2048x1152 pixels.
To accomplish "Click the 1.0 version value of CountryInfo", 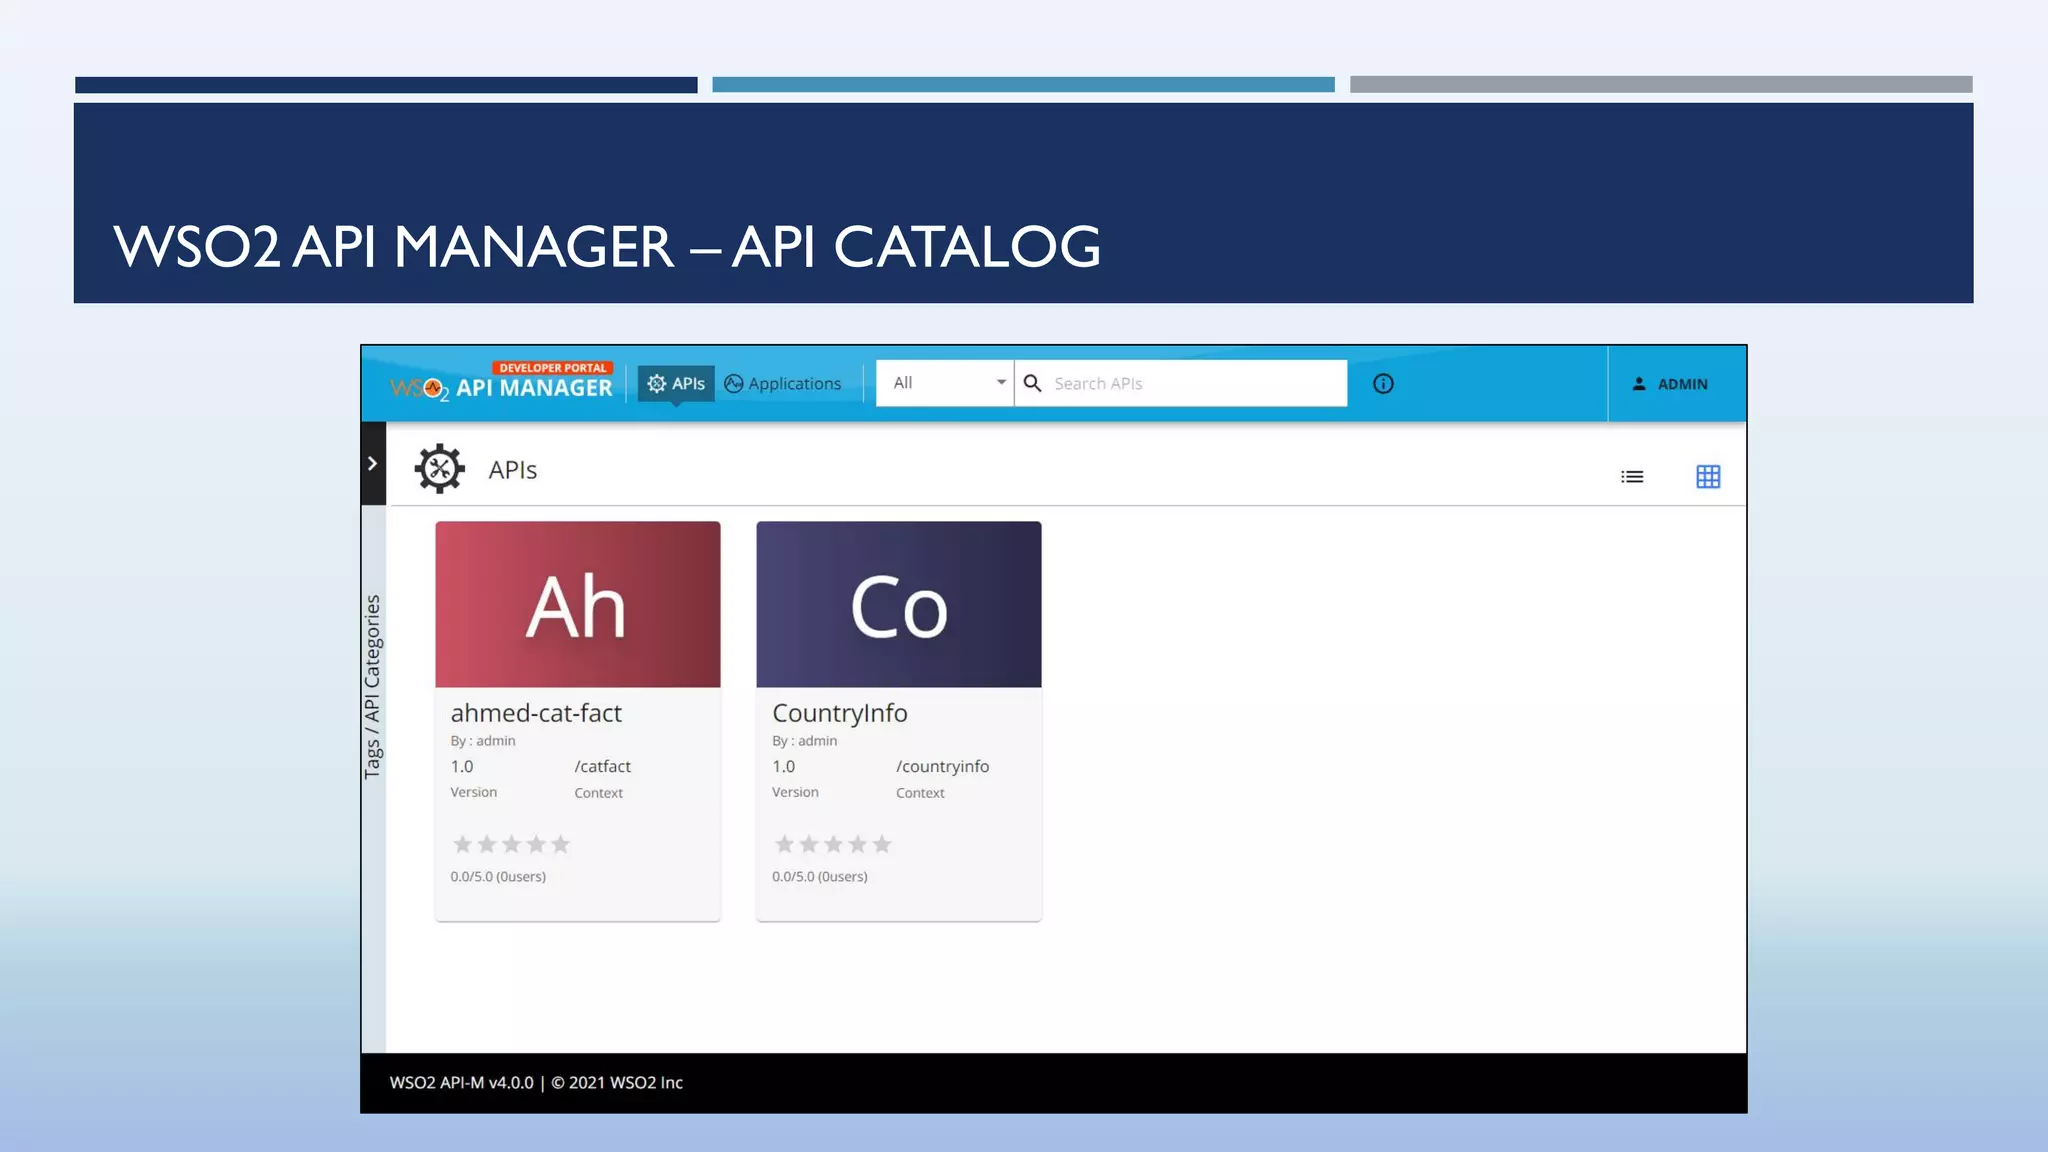I will [x=784, y=767].
